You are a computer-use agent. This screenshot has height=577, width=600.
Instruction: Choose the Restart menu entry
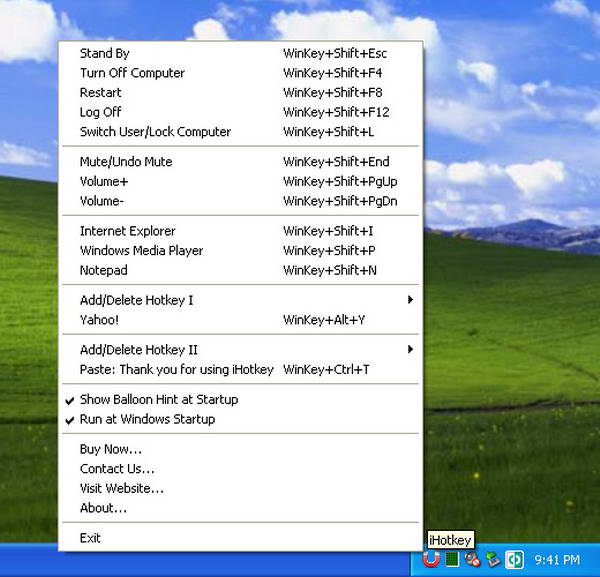[240, 92]
